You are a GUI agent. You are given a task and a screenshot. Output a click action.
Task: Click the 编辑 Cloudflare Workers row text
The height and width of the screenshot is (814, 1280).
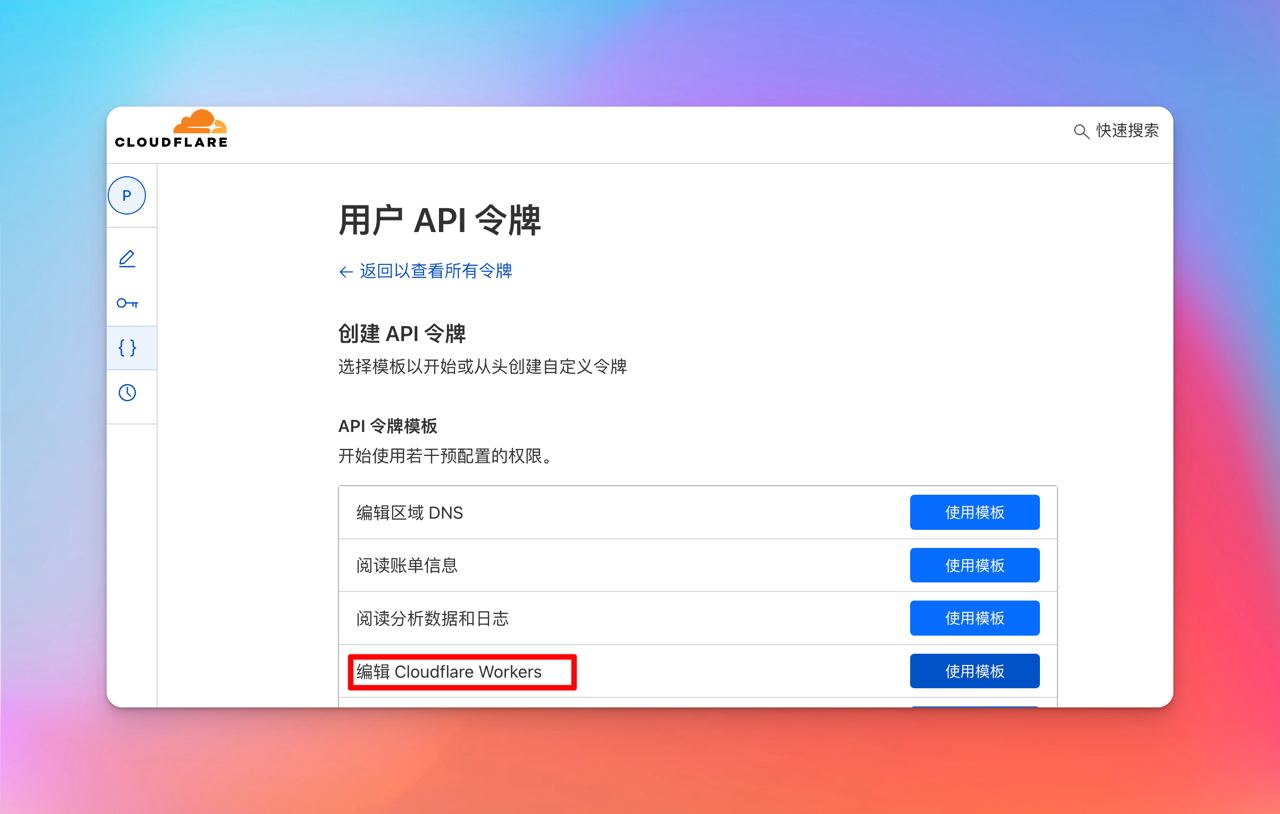point(449,672)
